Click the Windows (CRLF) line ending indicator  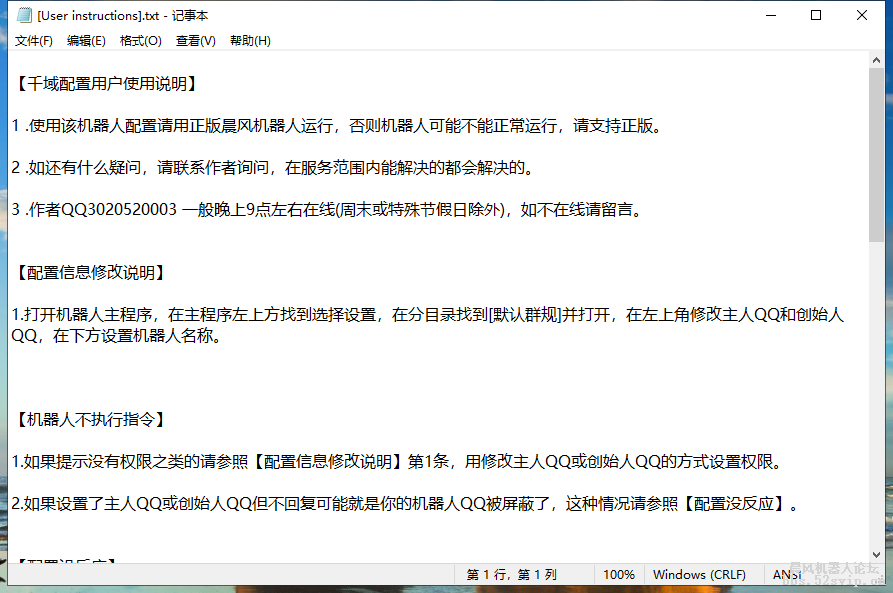[x=700, y=574]
